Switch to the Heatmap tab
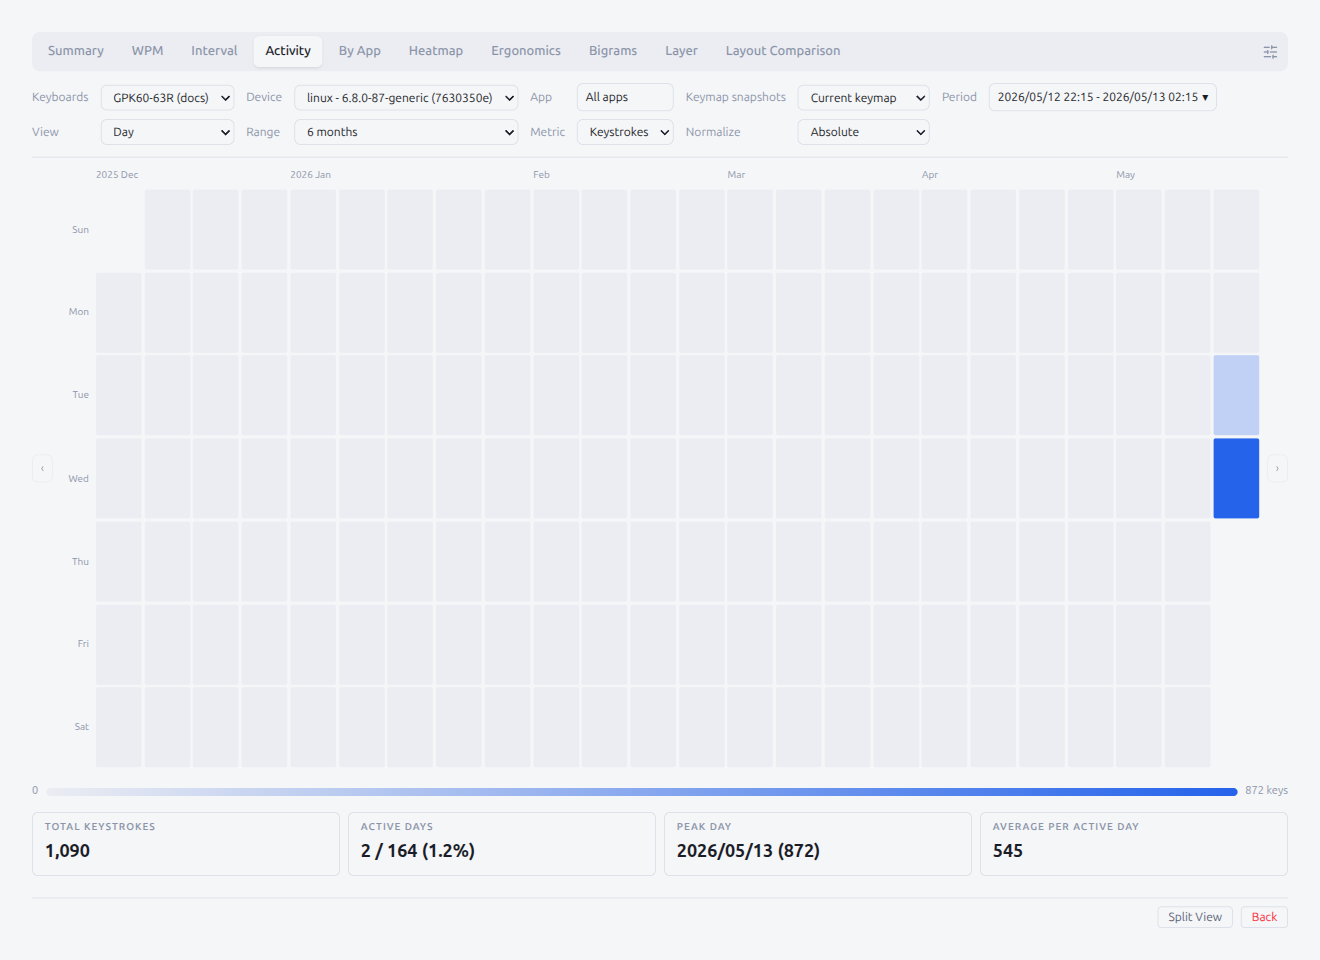 click(x=436, y=51)
